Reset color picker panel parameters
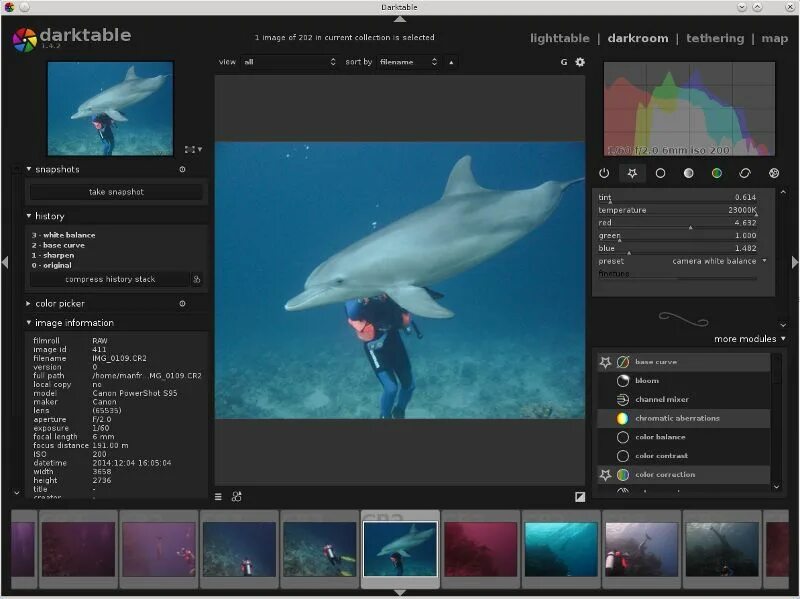Image resolution: width=800 pixels, height=599 pixels. 182,304
